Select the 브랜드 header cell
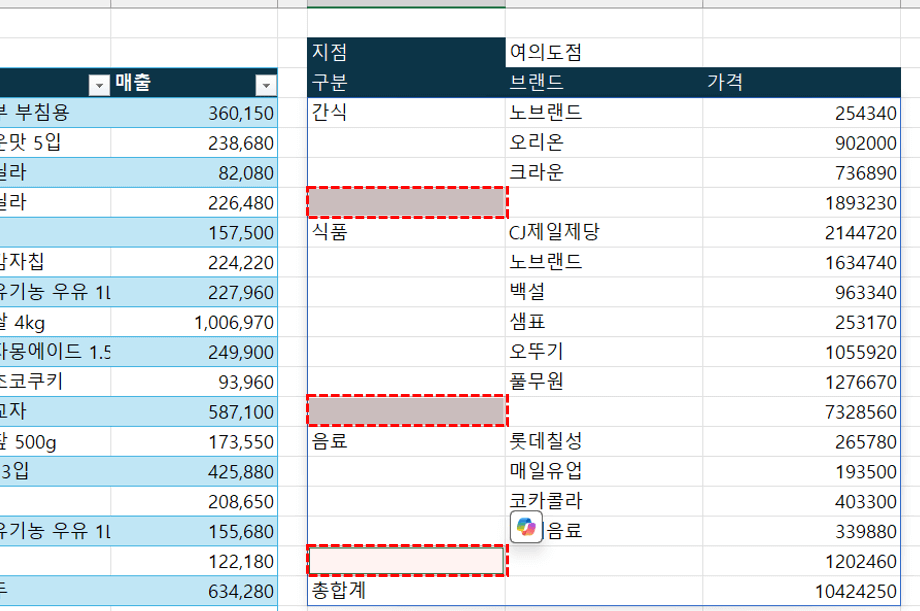920x611 pixels. click(603, 82)
